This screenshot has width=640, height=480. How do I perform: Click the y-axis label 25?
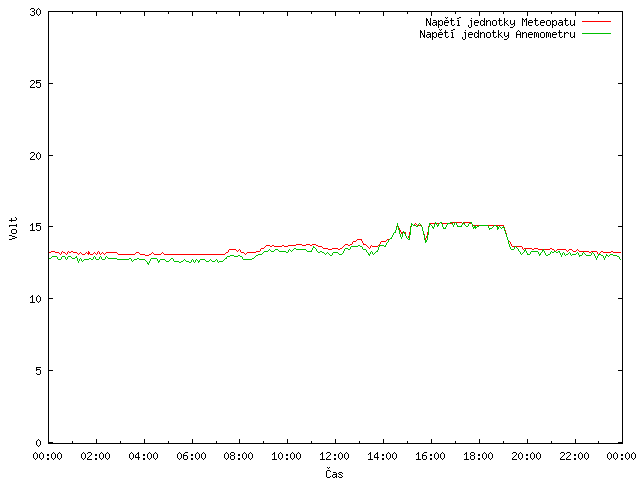(36, 84)
